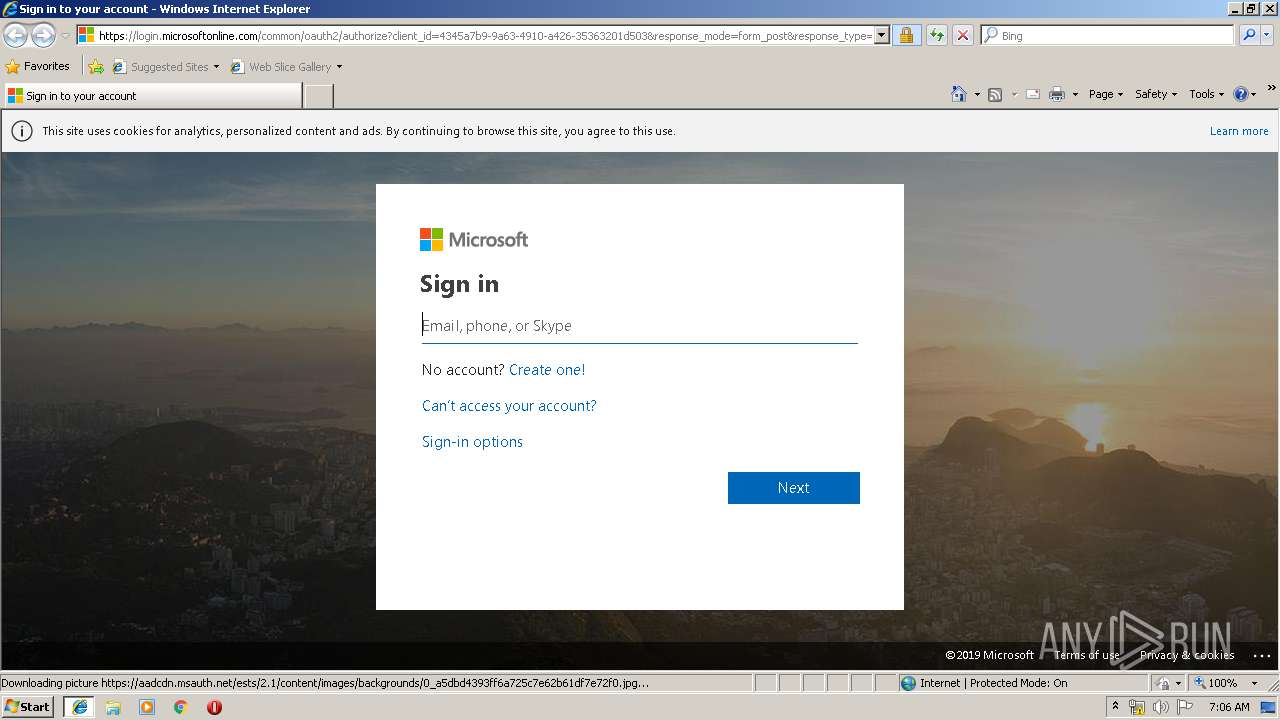Click the 'Create one!' link
The width and height of the screenshot is (1280, 720).
(547, 370)
